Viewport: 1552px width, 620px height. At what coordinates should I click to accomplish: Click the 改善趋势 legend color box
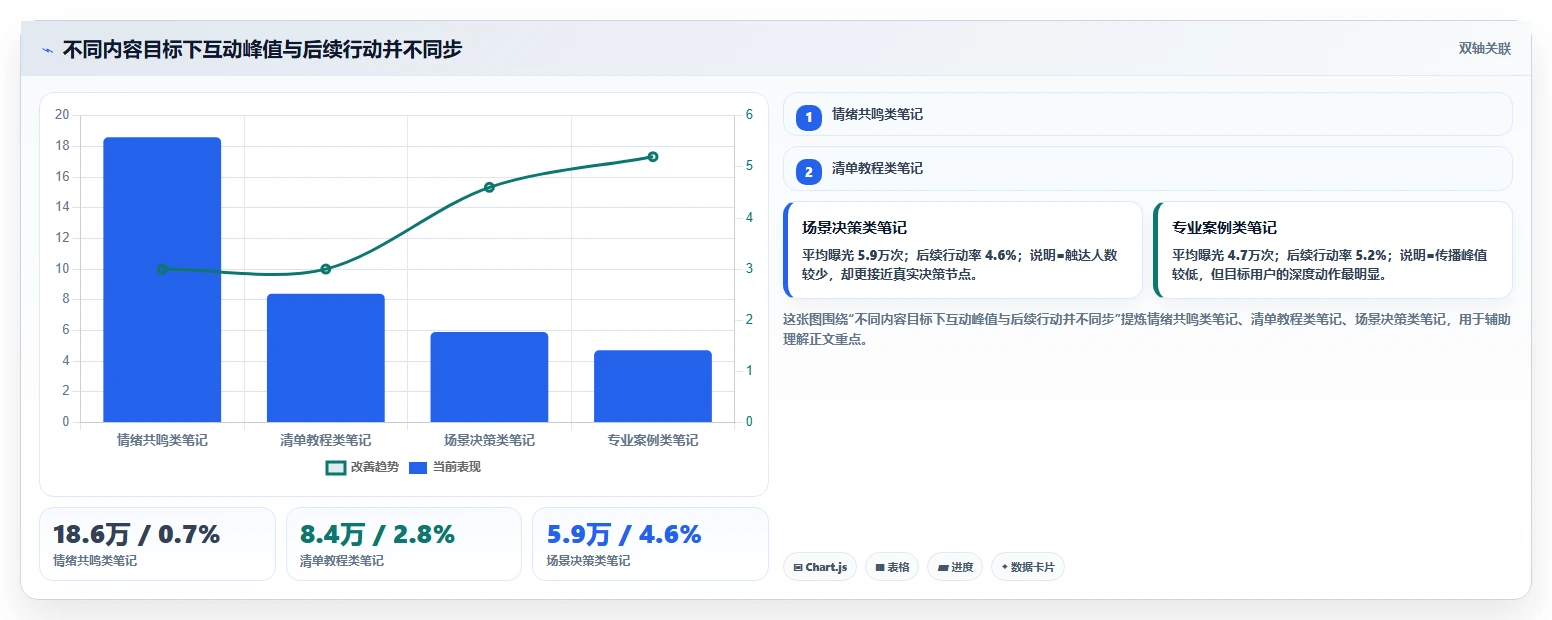click(336, 467)
